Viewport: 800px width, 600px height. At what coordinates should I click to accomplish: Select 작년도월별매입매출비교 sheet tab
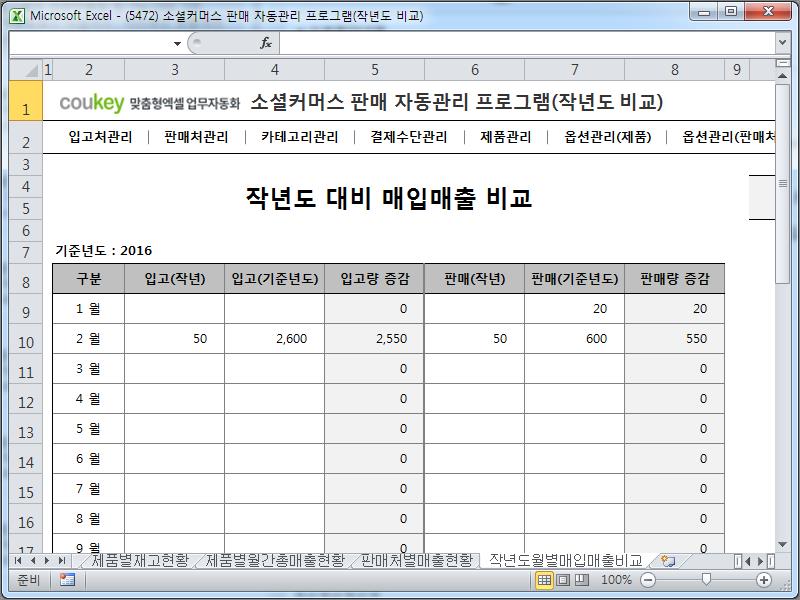(x=565, y=561)
